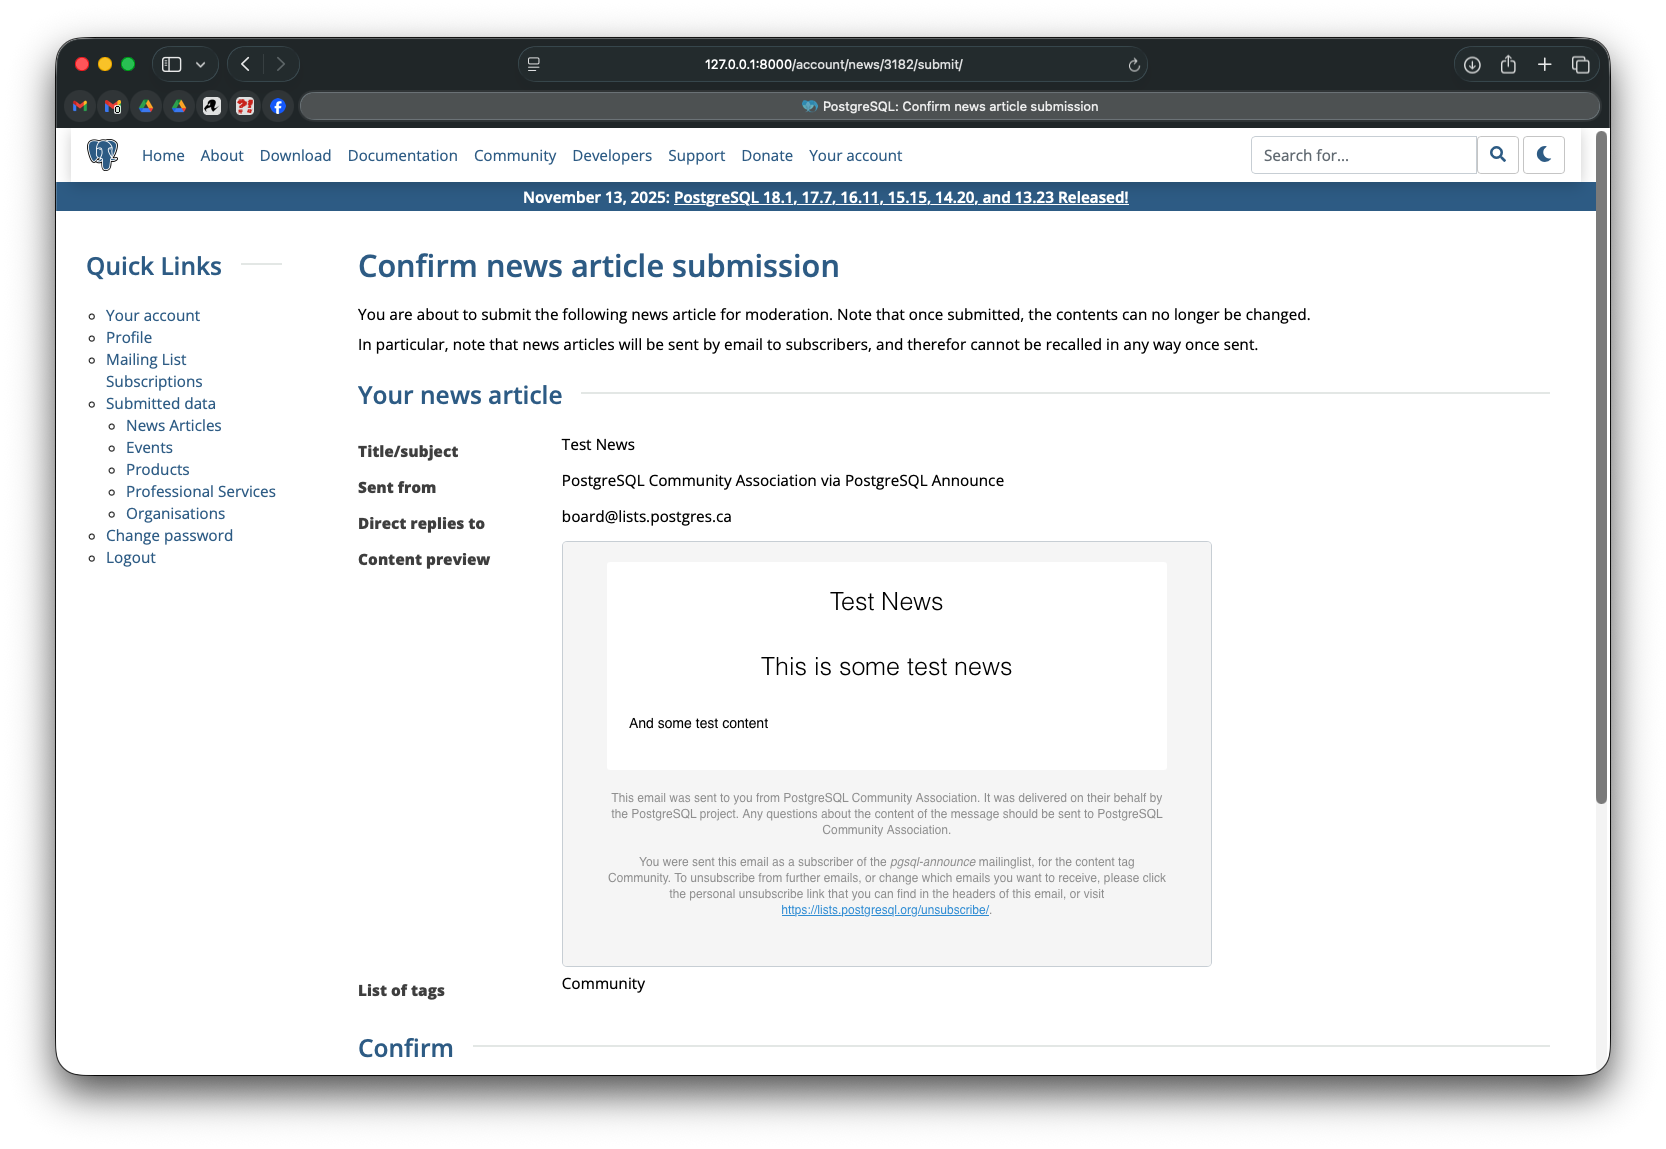This screenshot has height=1149, width=1666.
Task: Click the PostgreSQL elephant logo
Action: click(102, 155)
